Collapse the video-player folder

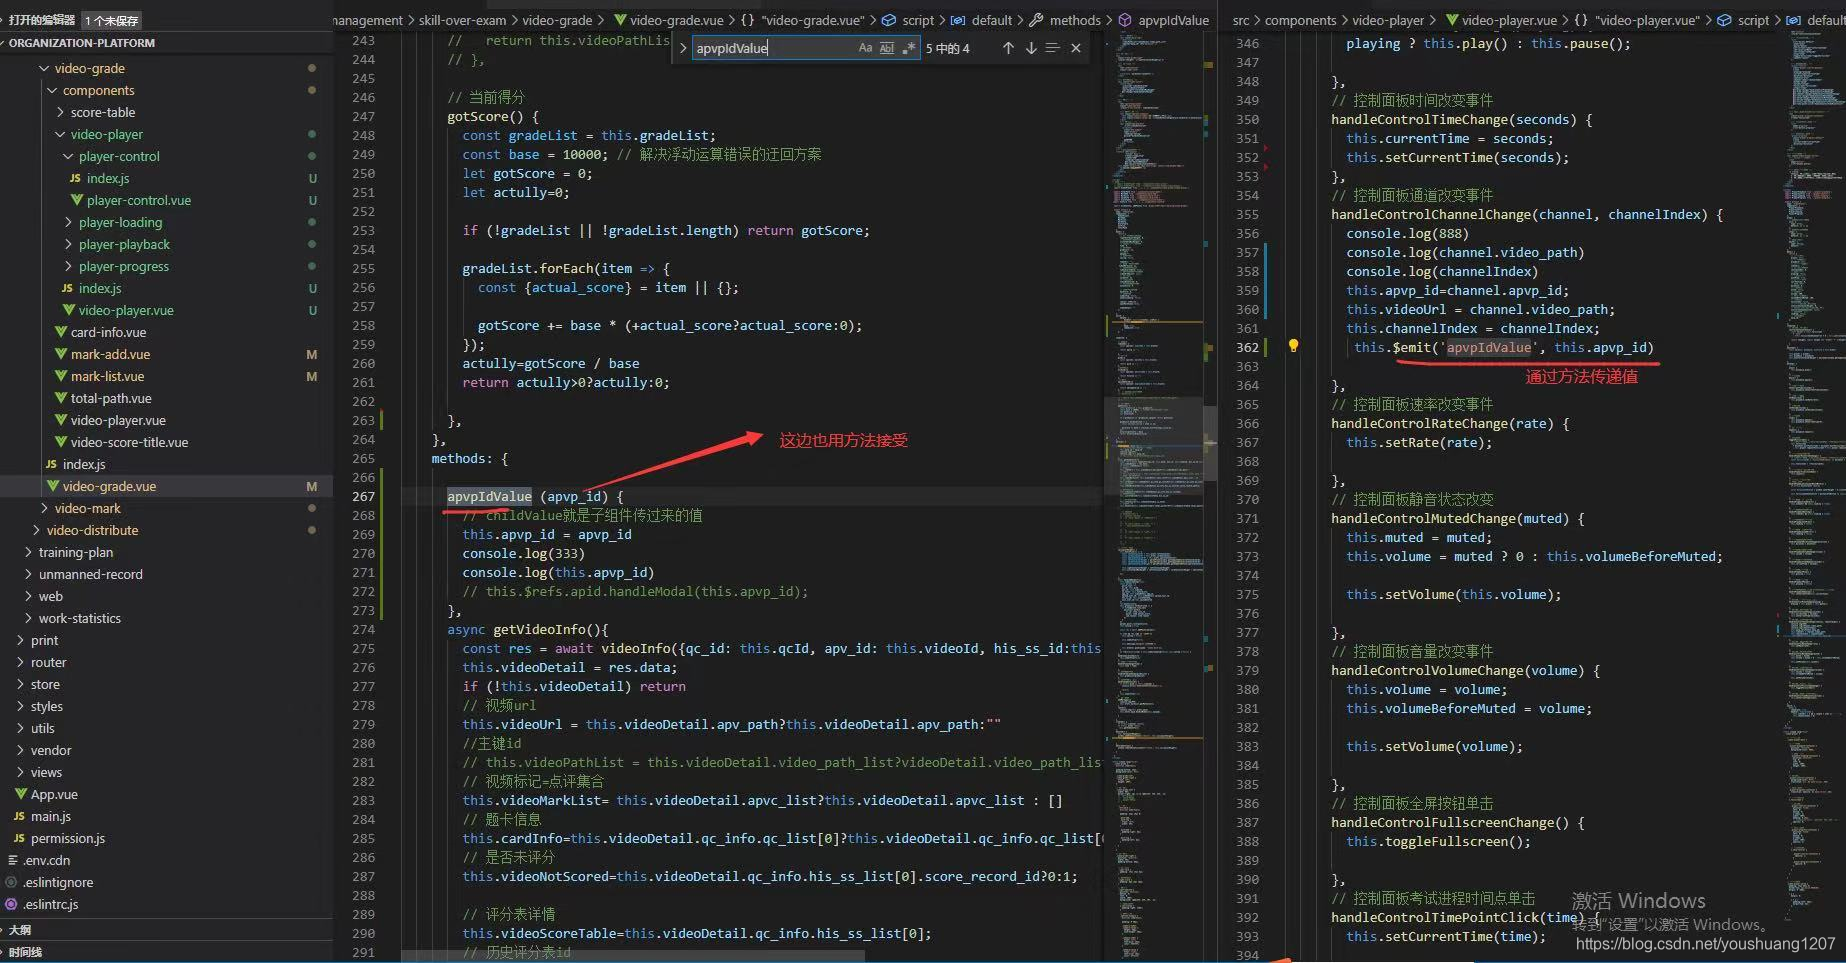click(x=60, y=134)
